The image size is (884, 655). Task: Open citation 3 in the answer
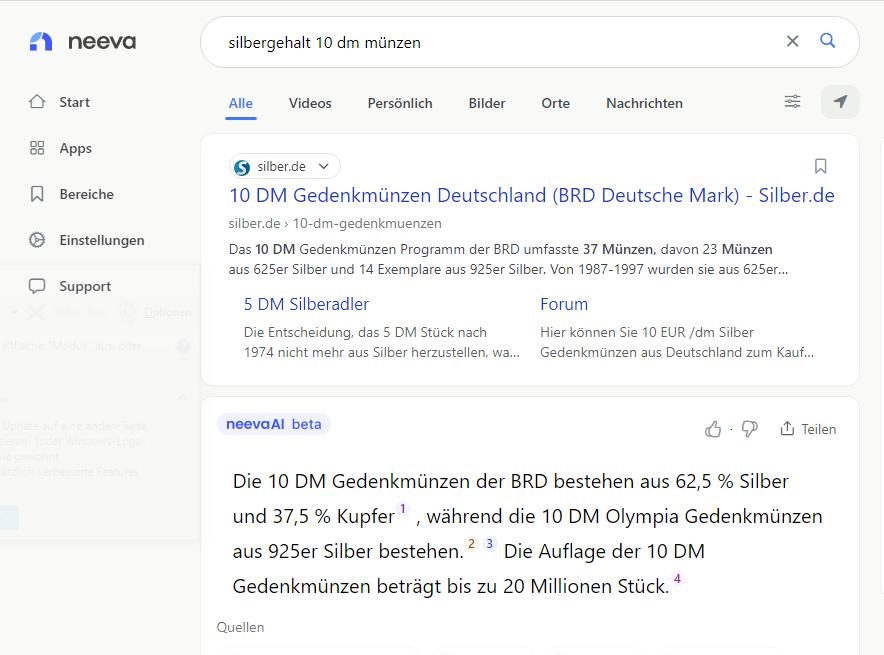[489, 544]
